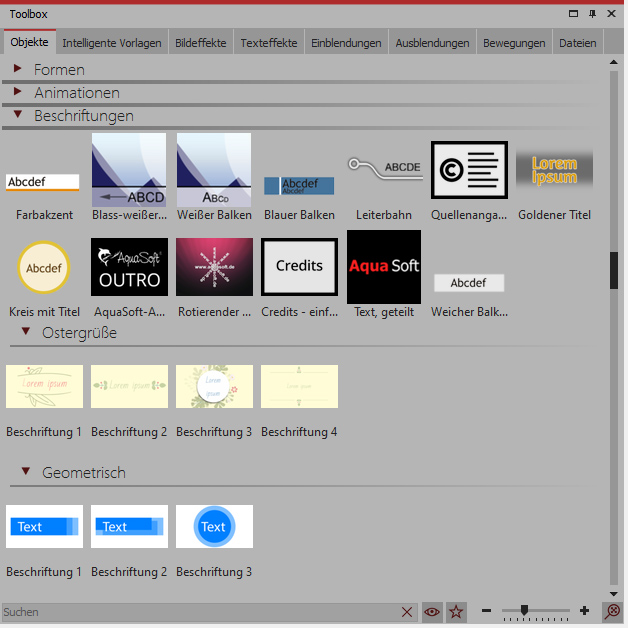Select the Goldener Titel template
Image resolution: width=628 pixels, height=628 pixels.
pos(554,170)
